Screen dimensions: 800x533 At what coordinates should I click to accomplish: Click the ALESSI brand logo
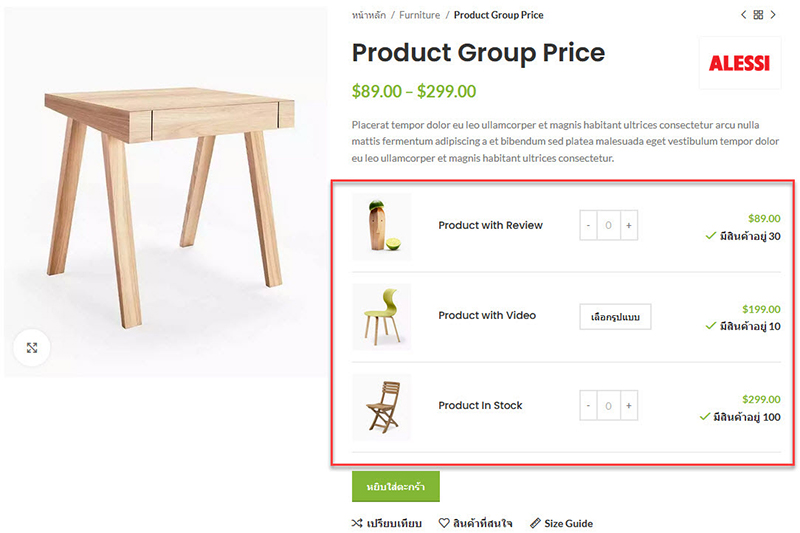[739, 63]
